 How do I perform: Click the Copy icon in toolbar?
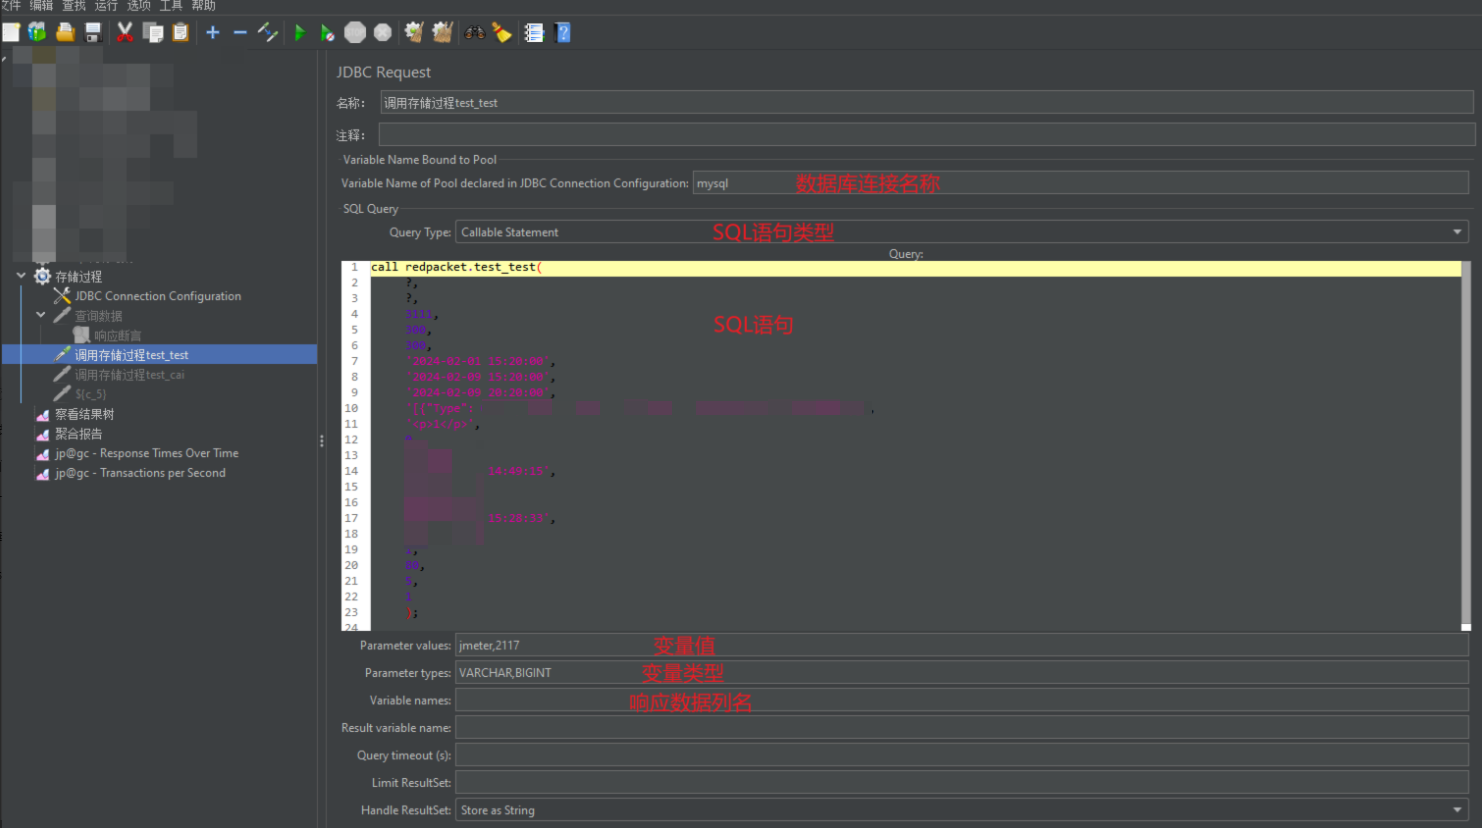153,33
